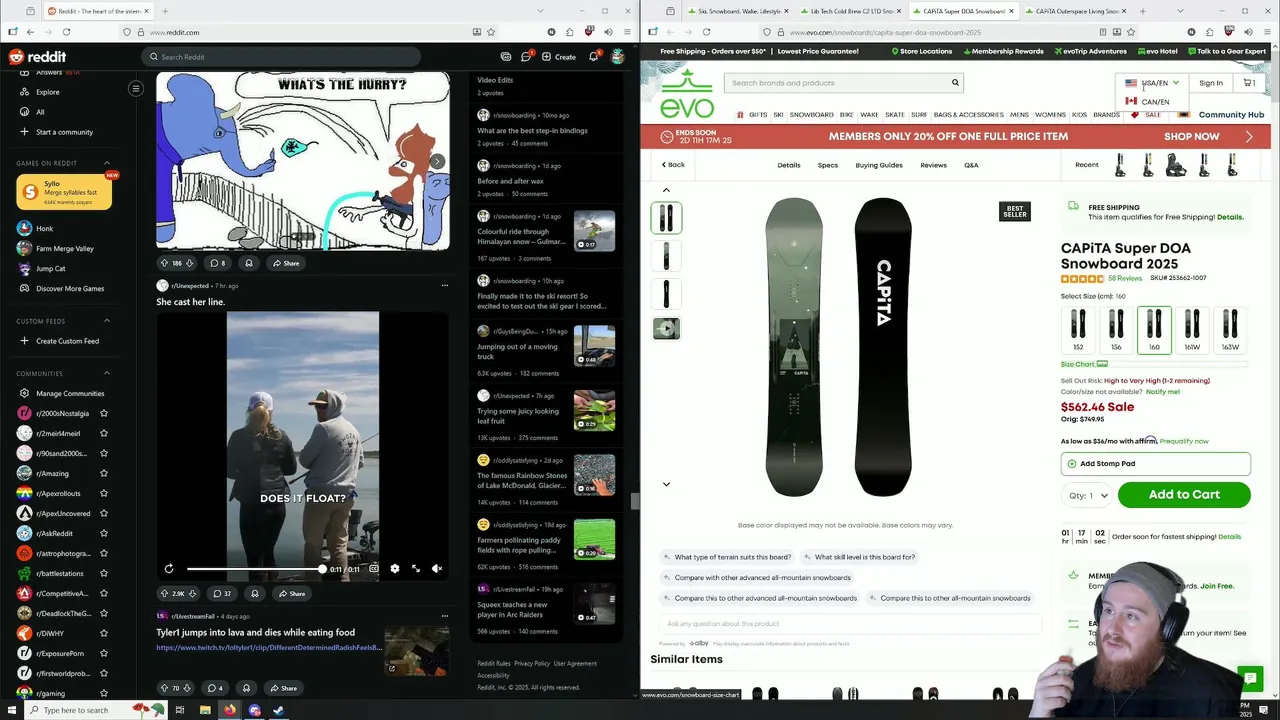The image size is (1280, 720).
Task: Select CAN/EN country option
Action: (x=1148, y=102)
